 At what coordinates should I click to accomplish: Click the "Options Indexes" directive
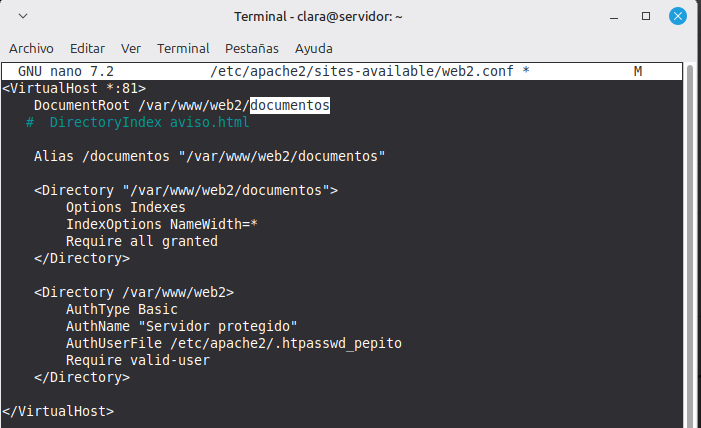126,207
